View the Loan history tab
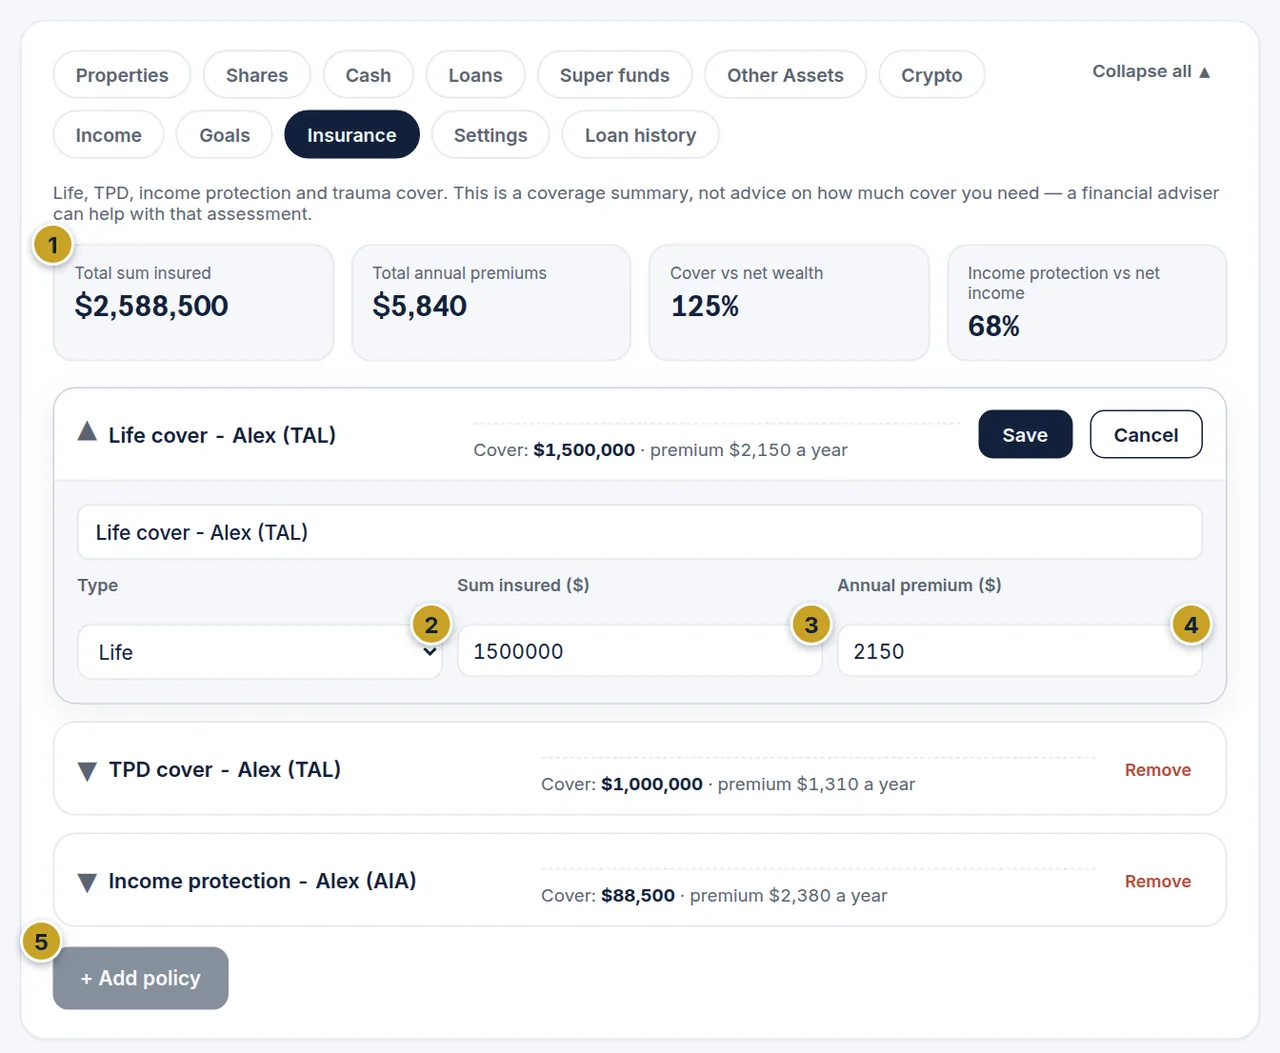The image size is (1280, 1053). (640, 135)
